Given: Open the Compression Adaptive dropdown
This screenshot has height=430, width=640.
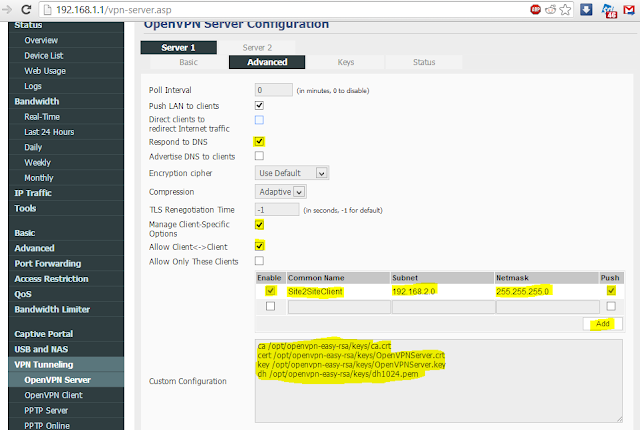Looking at the screenshot, I should (281, 192).
